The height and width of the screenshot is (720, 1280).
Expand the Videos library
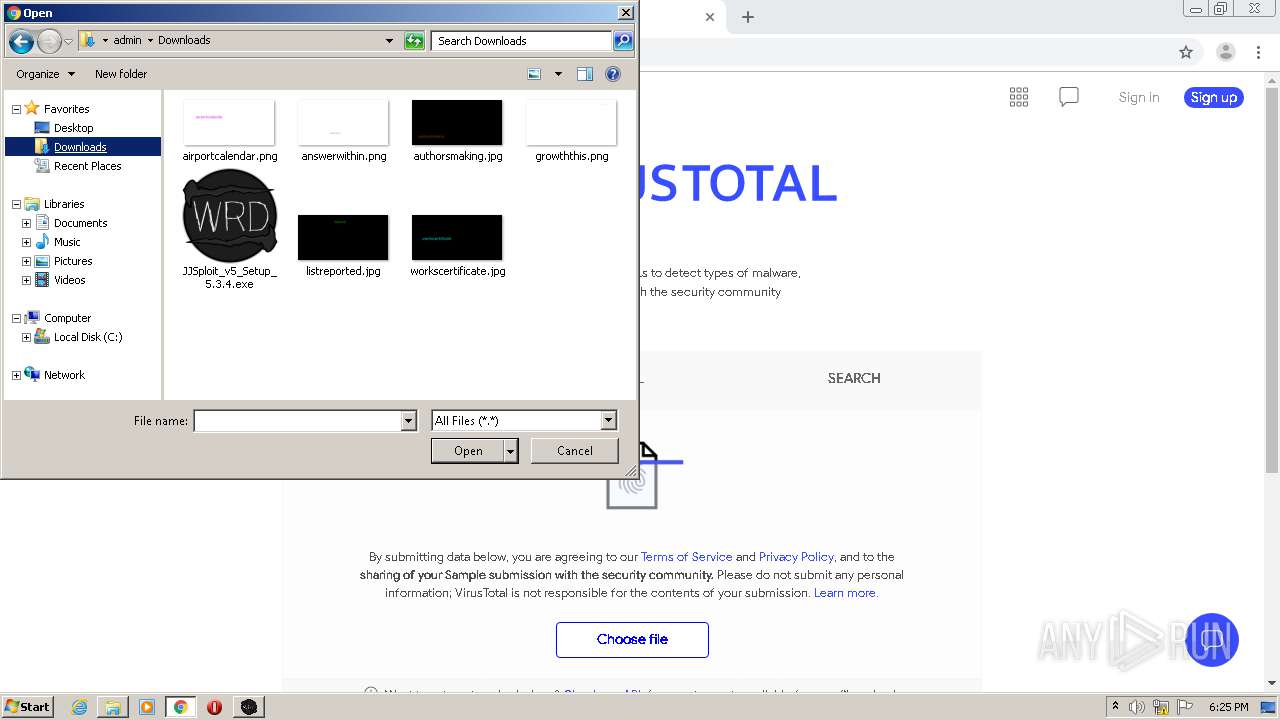26,280
